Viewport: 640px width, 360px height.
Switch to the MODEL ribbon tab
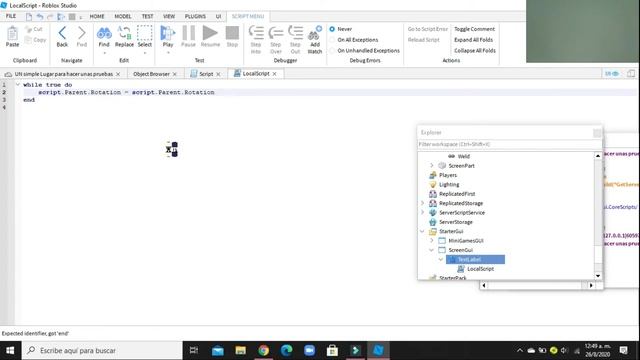123,16
